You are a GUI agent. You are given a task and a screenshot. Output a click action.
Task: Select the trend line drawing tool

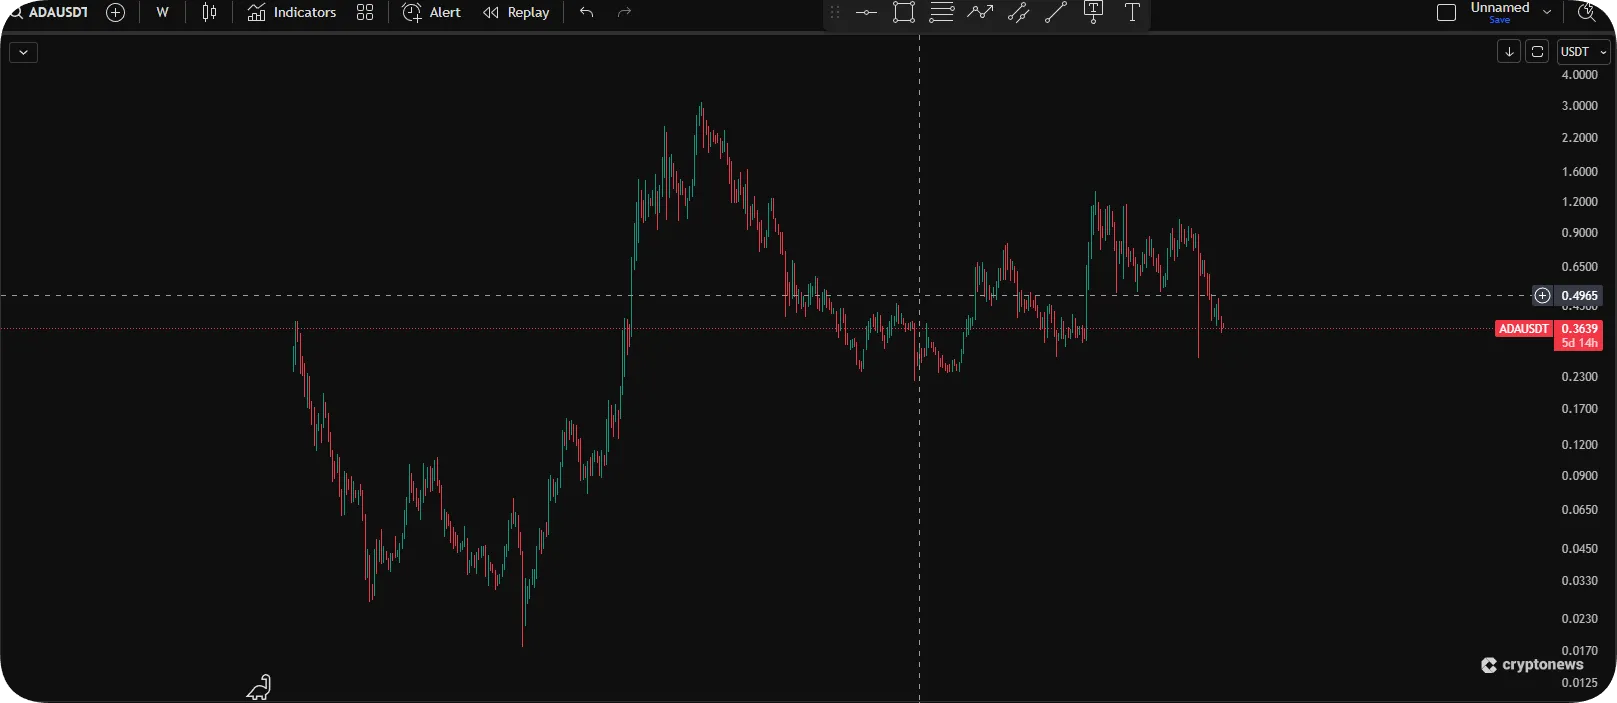(x=1056, y=13)
